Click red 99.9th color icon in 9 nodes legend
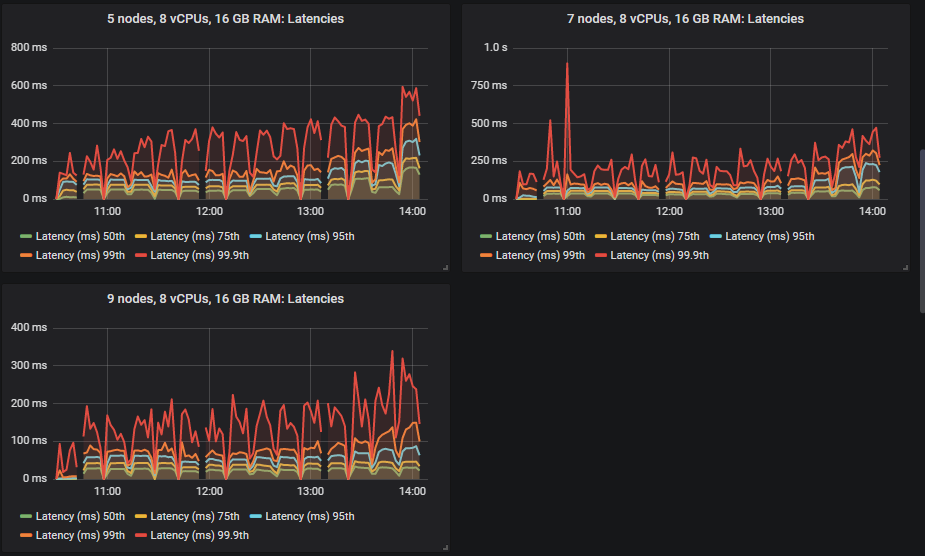925x556 pixels. 141,535
